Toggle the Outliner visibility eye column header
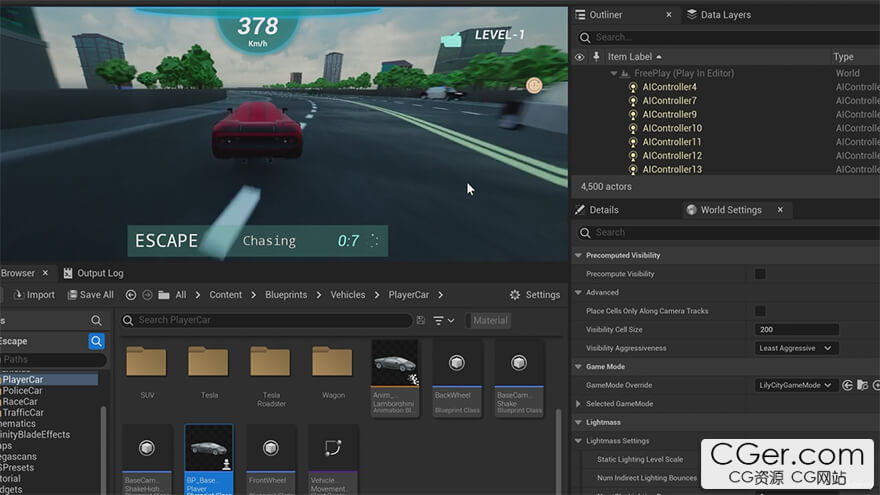 tap(580, 57)
